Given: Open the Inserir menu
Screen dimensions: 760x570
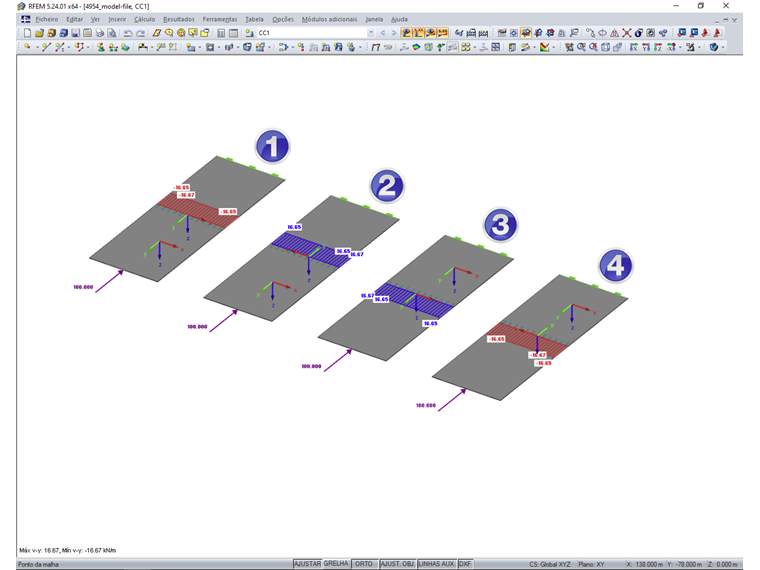Looking at the screenshot, I should pyautogui.click(x=117, y=19).
